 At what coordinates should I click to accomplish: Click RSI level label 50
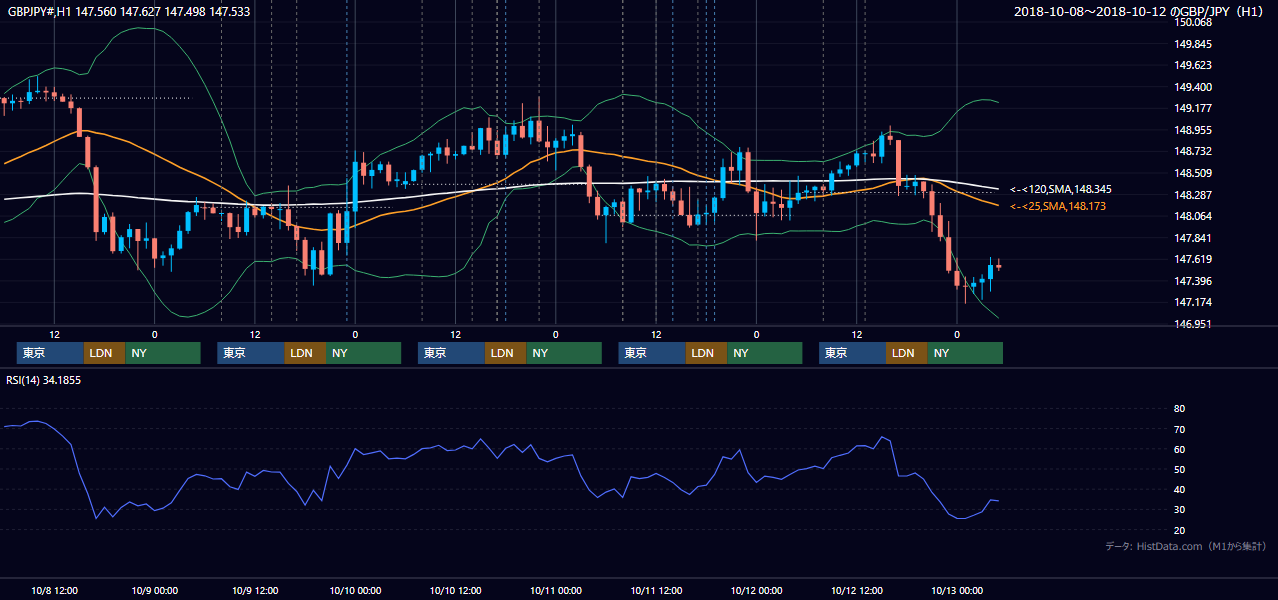(1179, 469)
